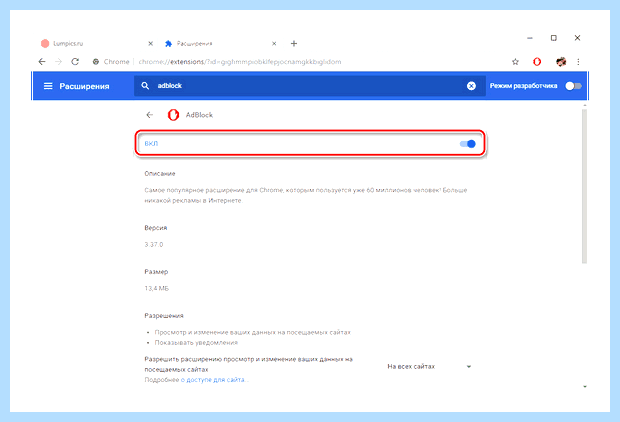This screenshot has width=620, height=422.
Task: Open a new tab
Action: 294,44
